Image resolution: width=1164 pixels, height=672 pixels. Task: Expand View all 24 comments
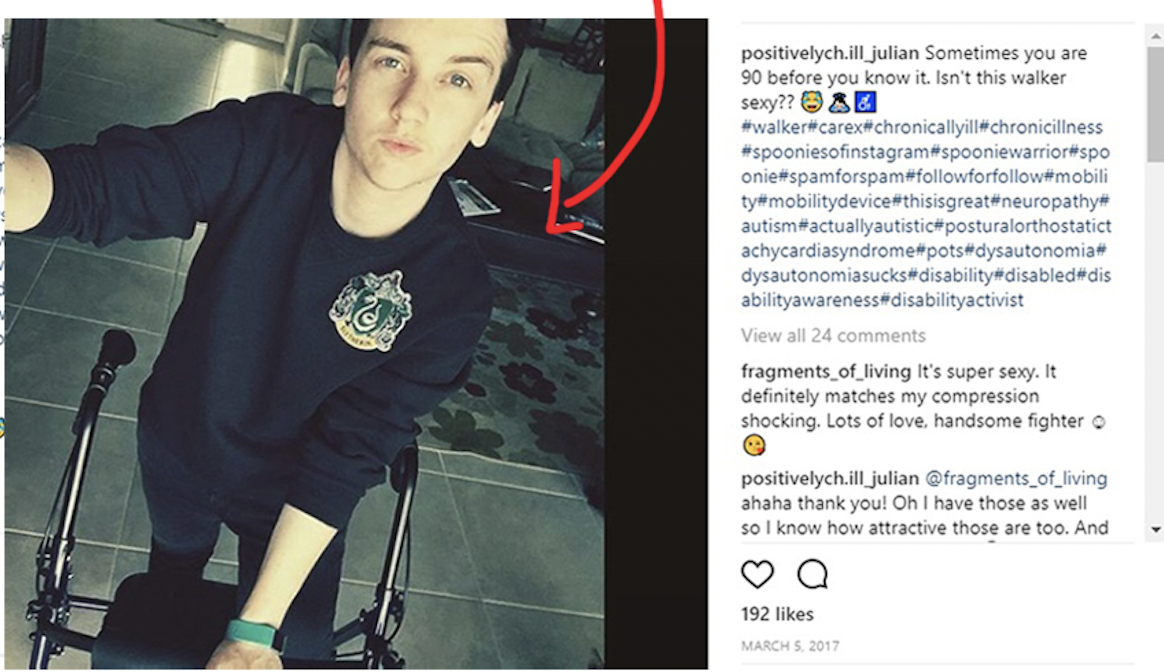[833, 336]
